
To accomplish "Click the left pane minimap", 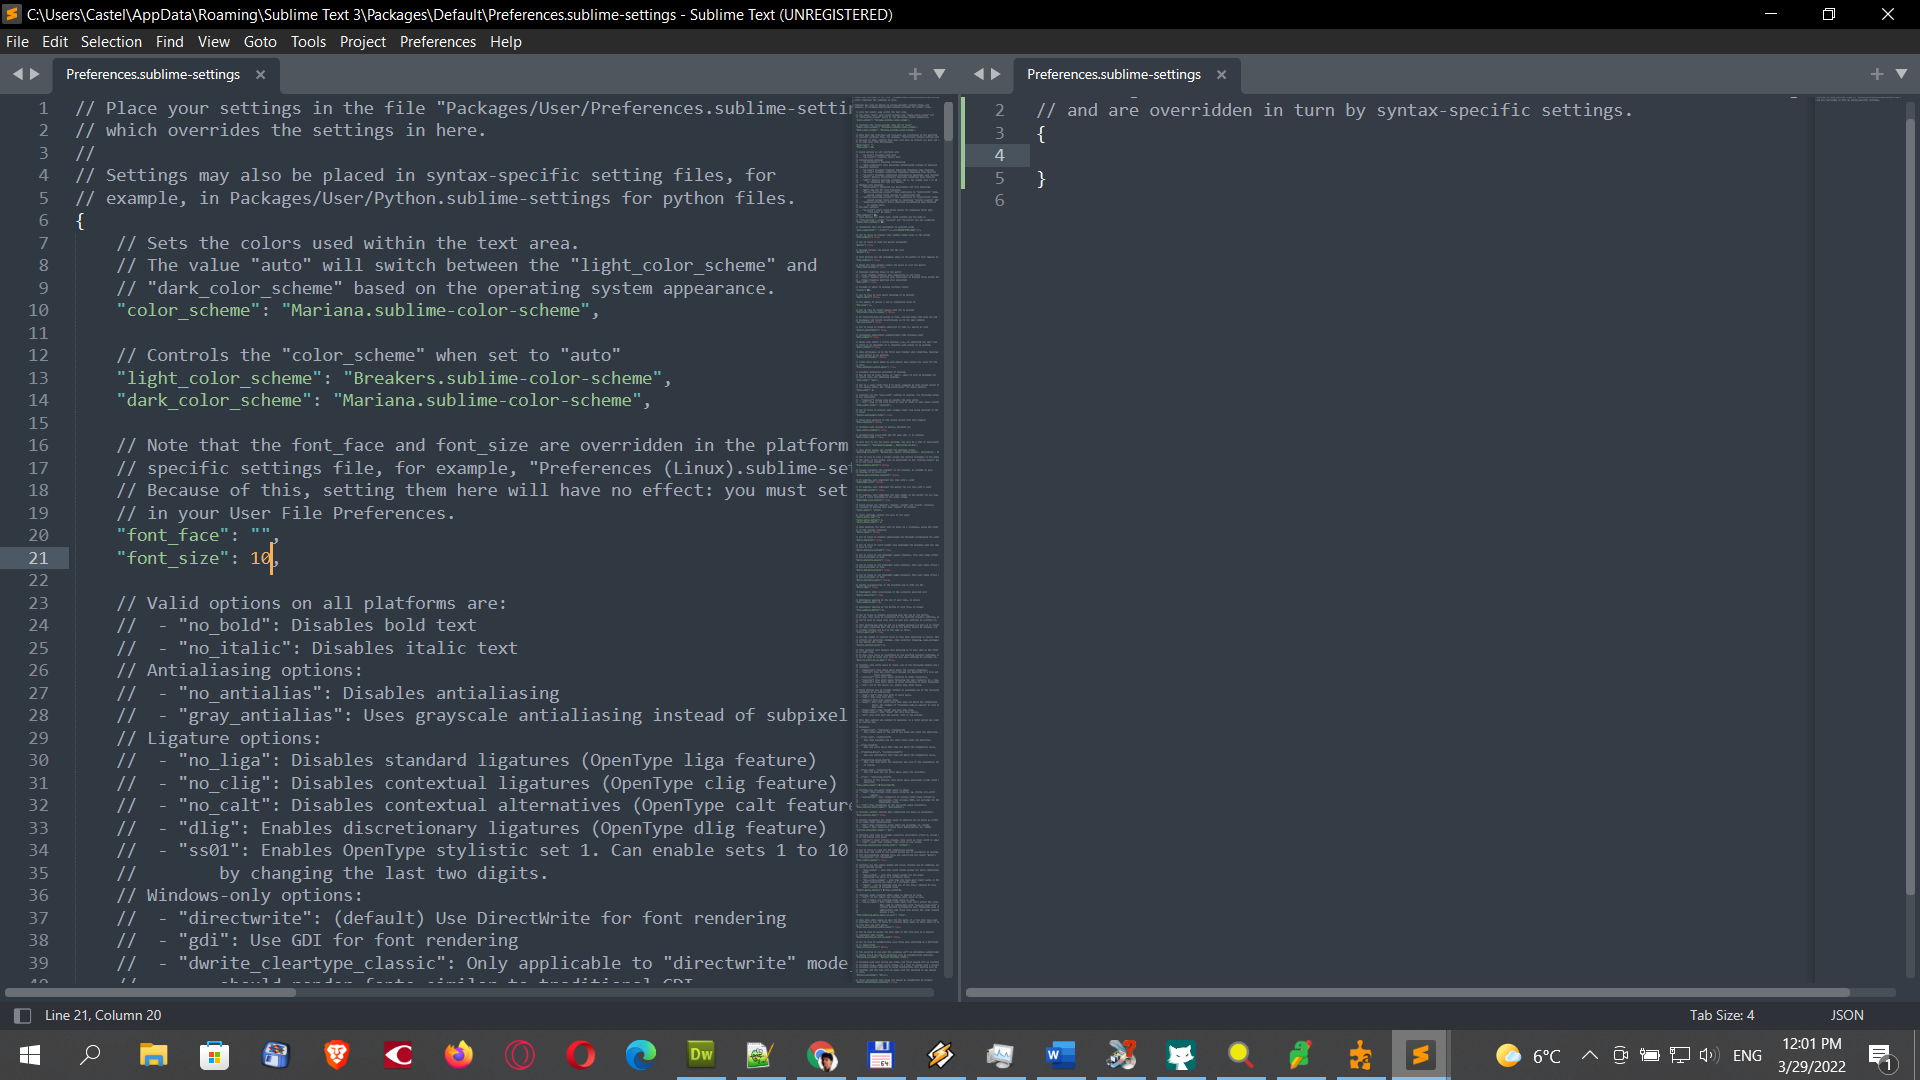I will (x=897, y=540).
